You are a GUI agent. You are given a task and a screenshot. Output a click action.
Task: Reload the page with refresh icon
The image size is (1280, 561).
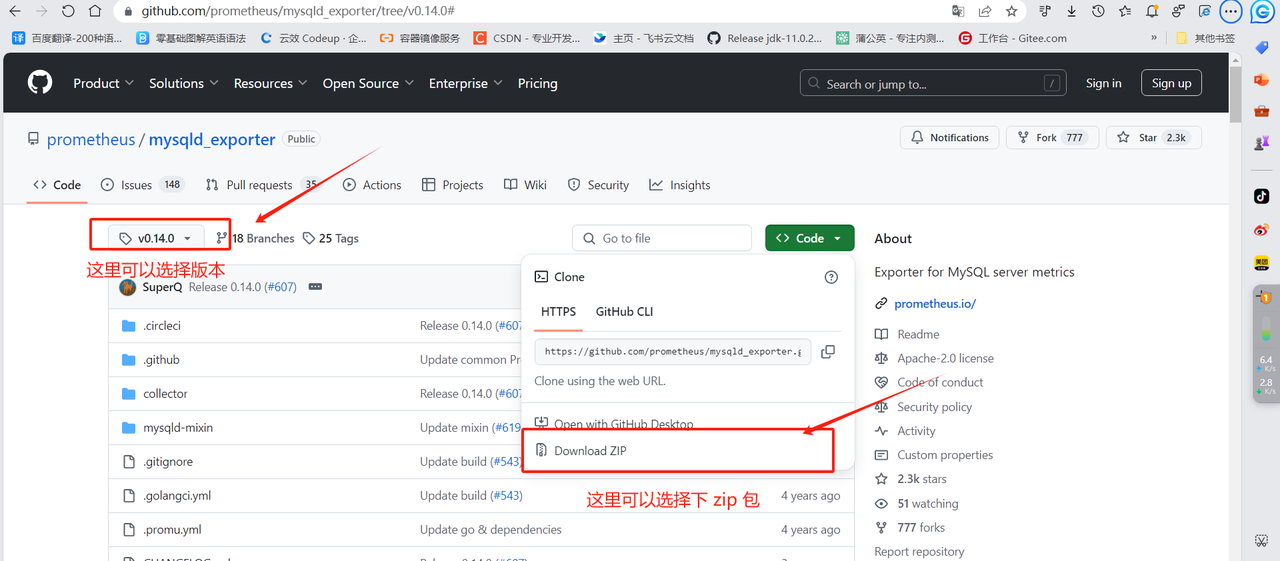tap(69, 11)
